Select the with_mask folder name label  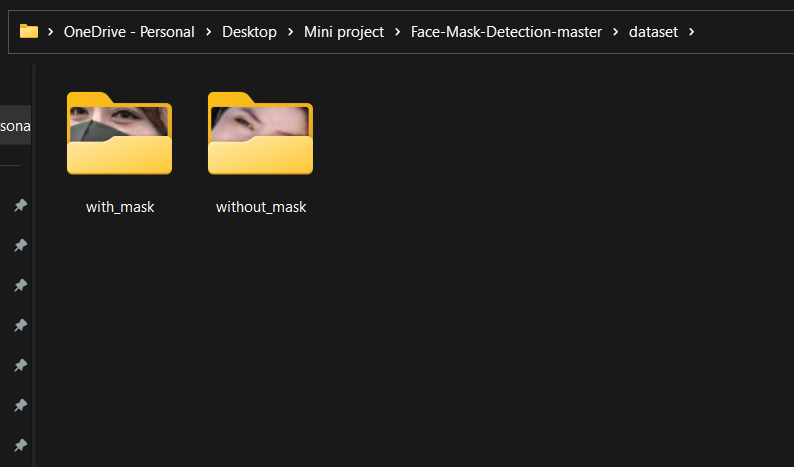tap(120, 207)
